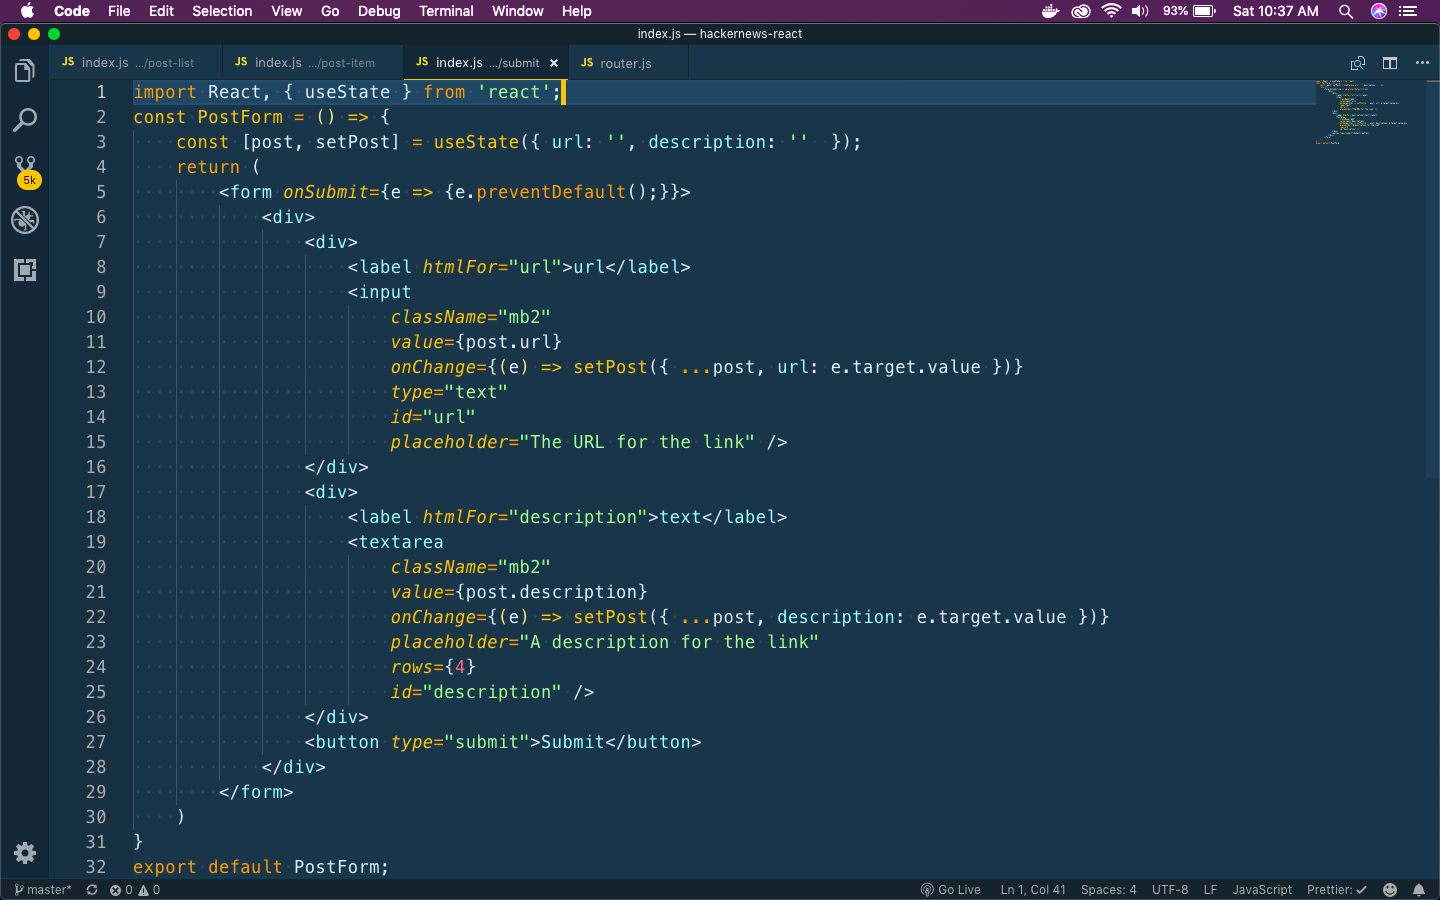The width and height of the screenshot is (1440, 900).
Task: Click placeholder text "The URL for the link"
Action: 637,442
